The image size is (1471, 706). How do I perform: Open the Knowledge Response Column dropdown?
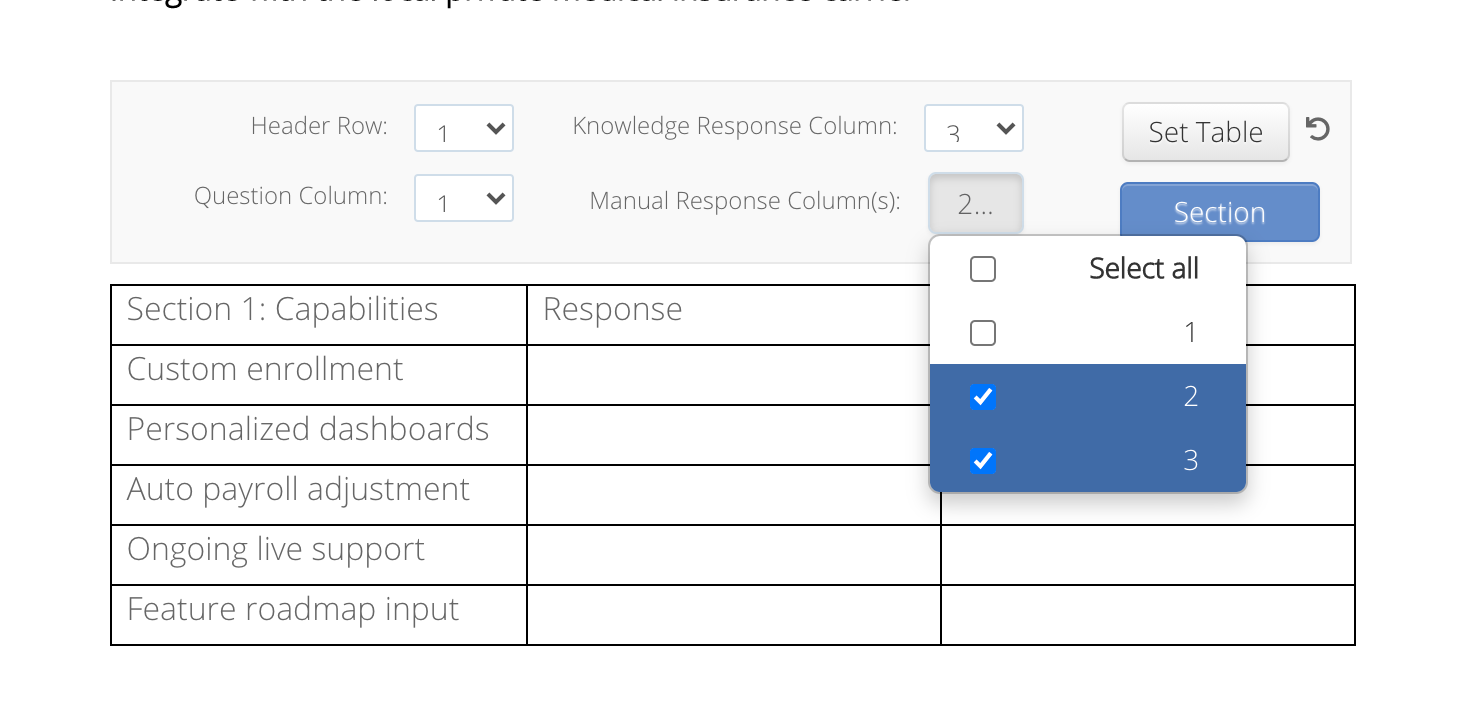coord(973,128)
